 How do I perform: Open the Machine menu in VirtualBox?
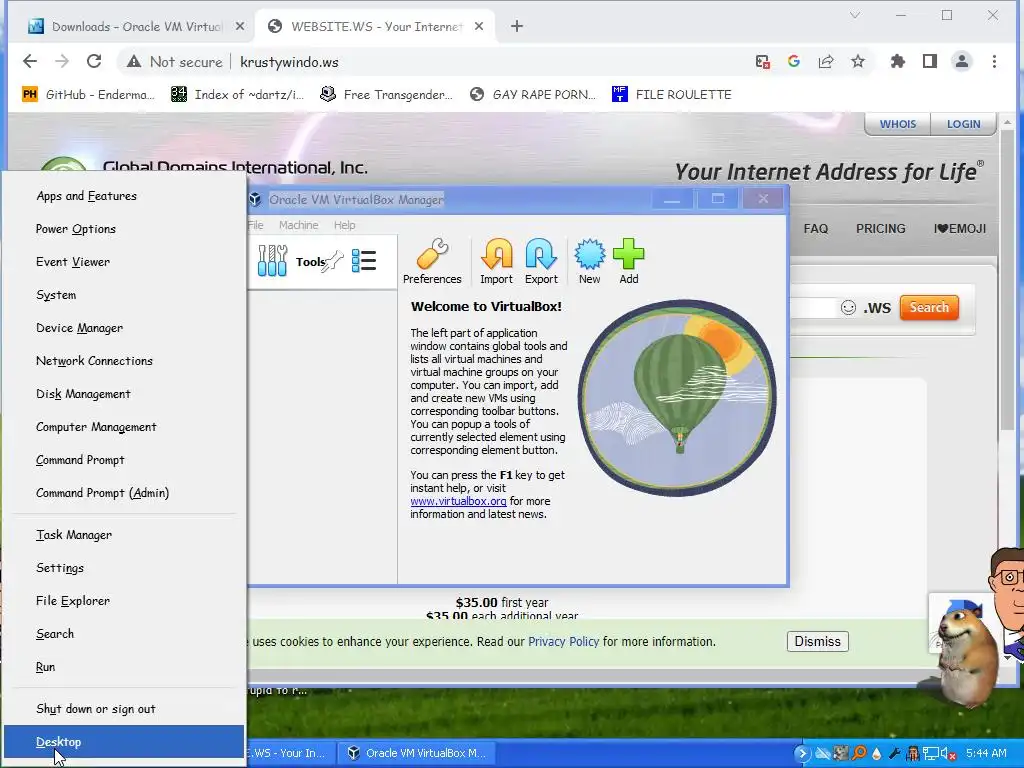coord(298,225)
